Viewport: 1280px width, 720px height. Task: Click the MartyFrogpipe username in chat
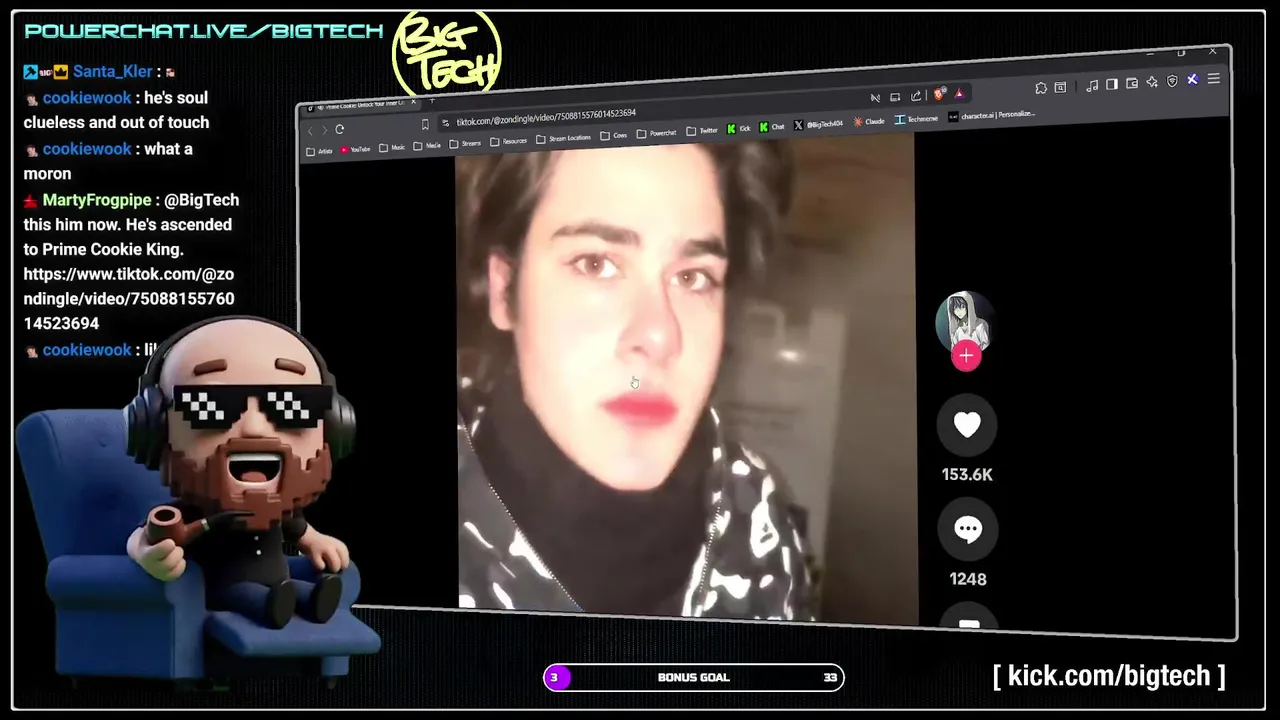(97, 200)
